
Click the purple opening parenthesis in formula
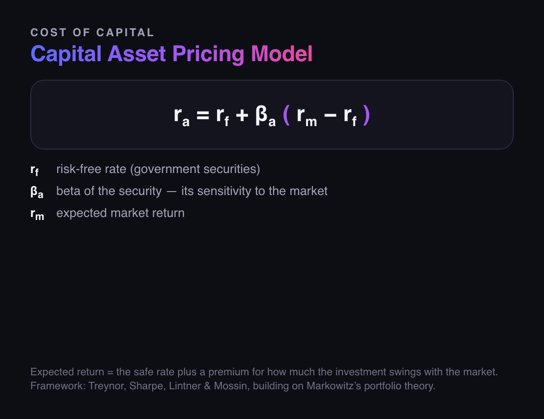tap(286, 115)
